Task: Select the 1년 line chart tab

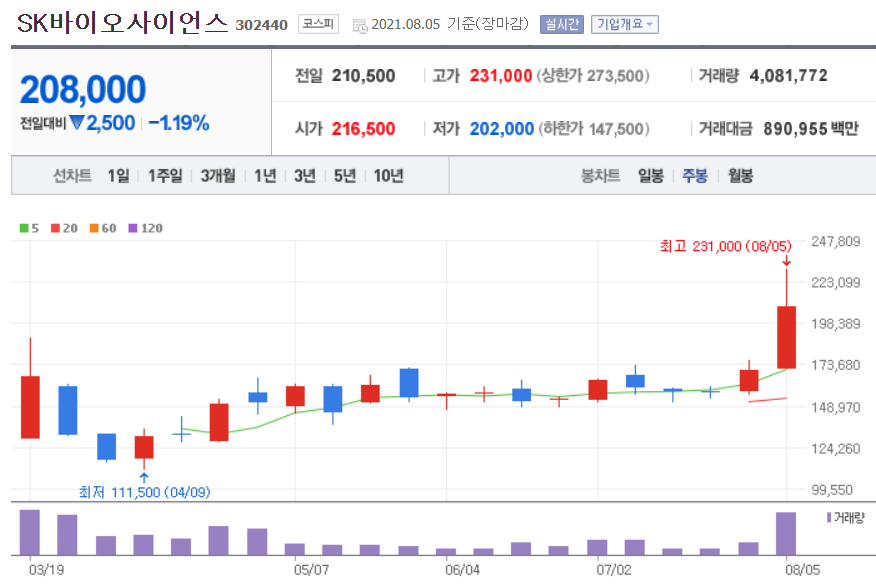Action: pos(265,176)
